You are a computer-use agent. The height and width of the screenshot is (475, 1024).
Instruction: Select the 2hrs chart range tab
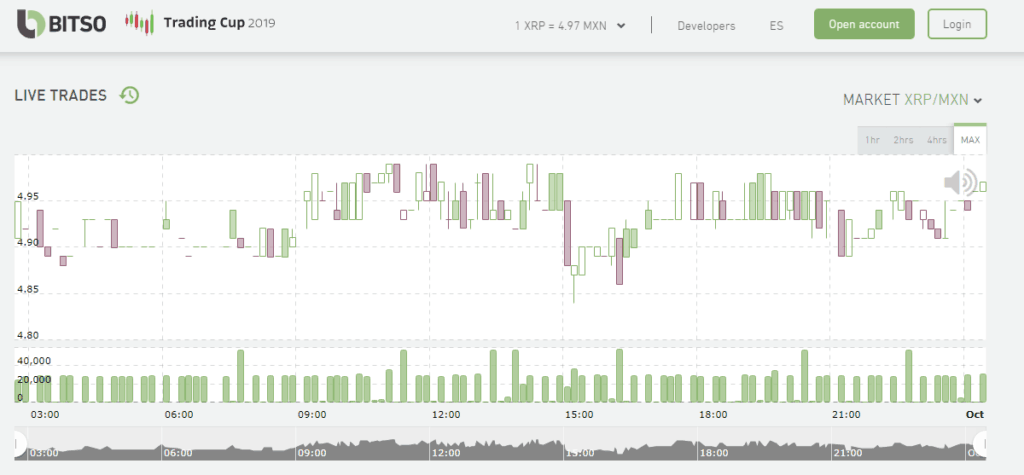903,140
